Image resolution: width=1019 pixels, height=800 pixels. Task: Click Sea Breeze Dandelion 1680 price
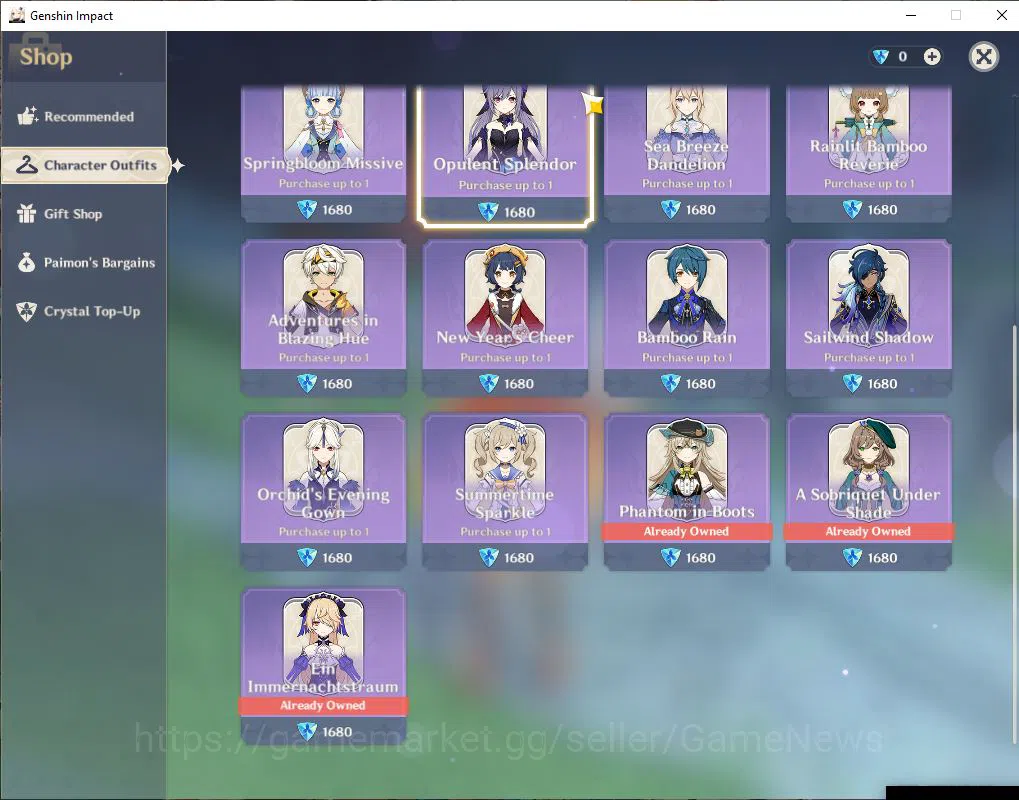tap(687, 209)
